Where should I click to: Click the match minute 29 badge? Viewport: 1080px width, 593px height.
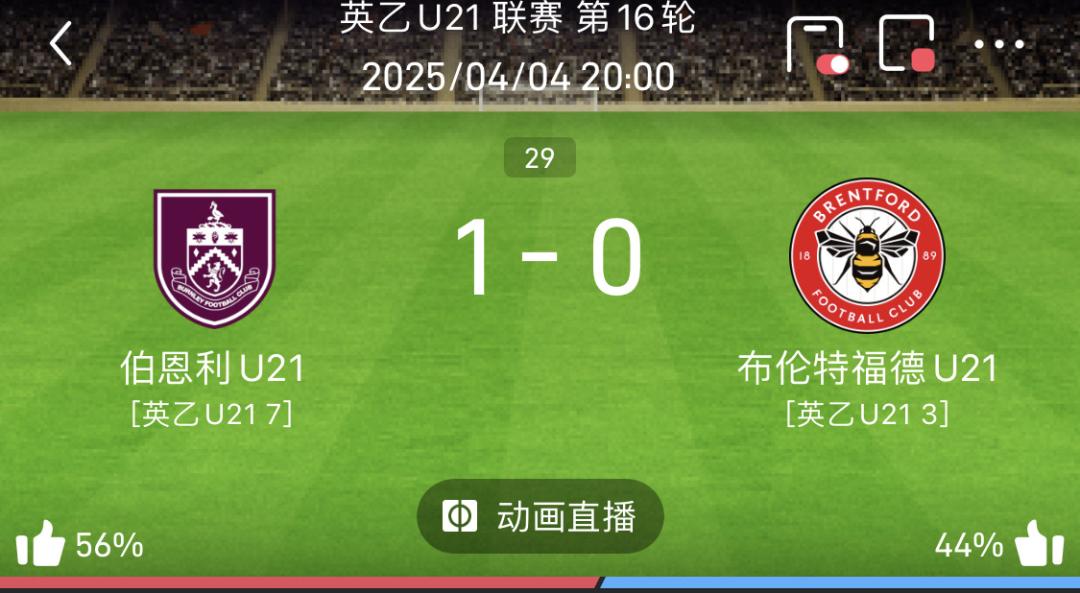[x=540, y=158]
